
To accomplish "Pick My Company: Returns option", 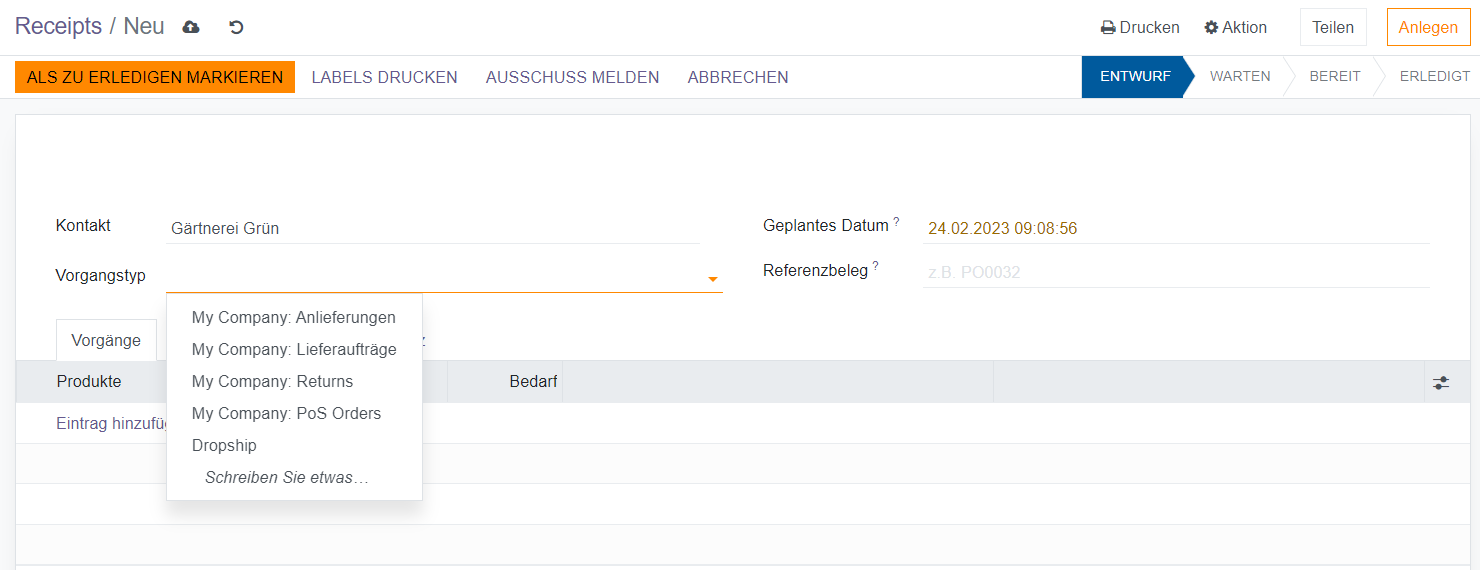I will [272, 381].
